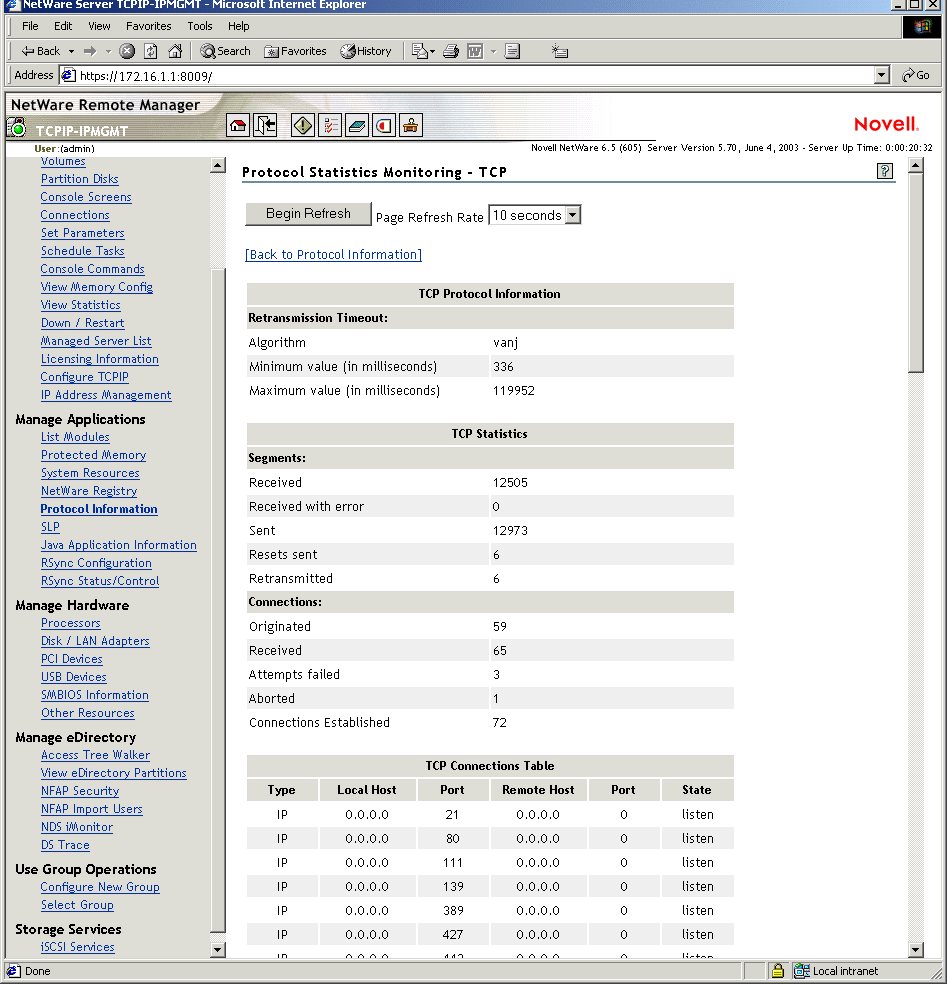The height and width of the screenshot is (984, 947).
Task: Click the NetWare Remote Manager Home icon
Action: [x=238, y=125]
